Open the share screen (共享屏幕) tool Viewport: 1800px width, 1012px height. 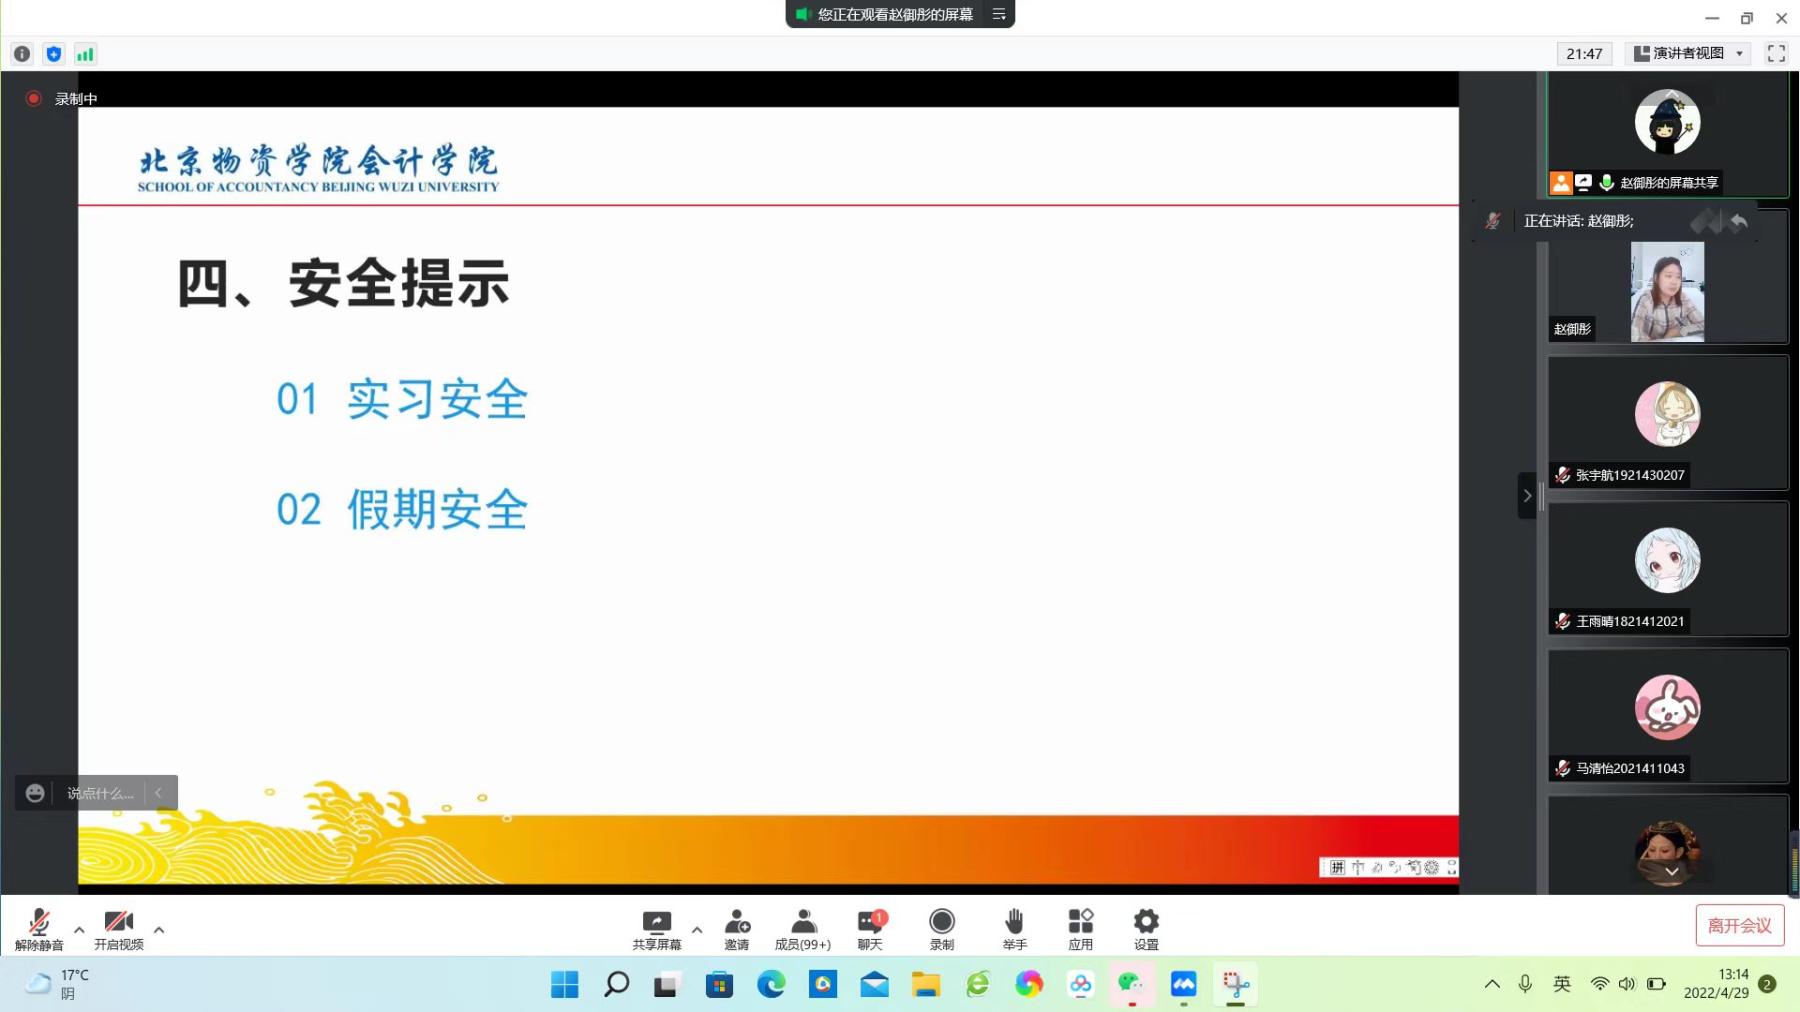tap(656, 928)
